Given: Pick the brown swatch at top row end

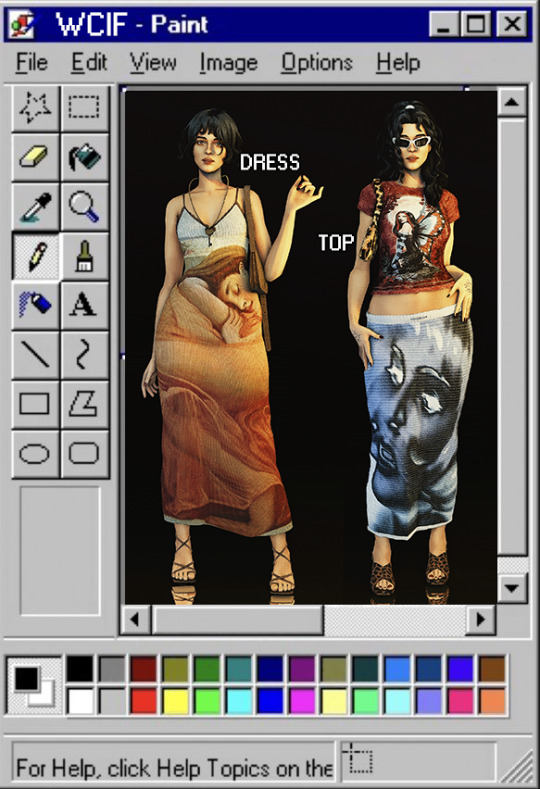Looking at the screenshot, I should coord(492,668).
